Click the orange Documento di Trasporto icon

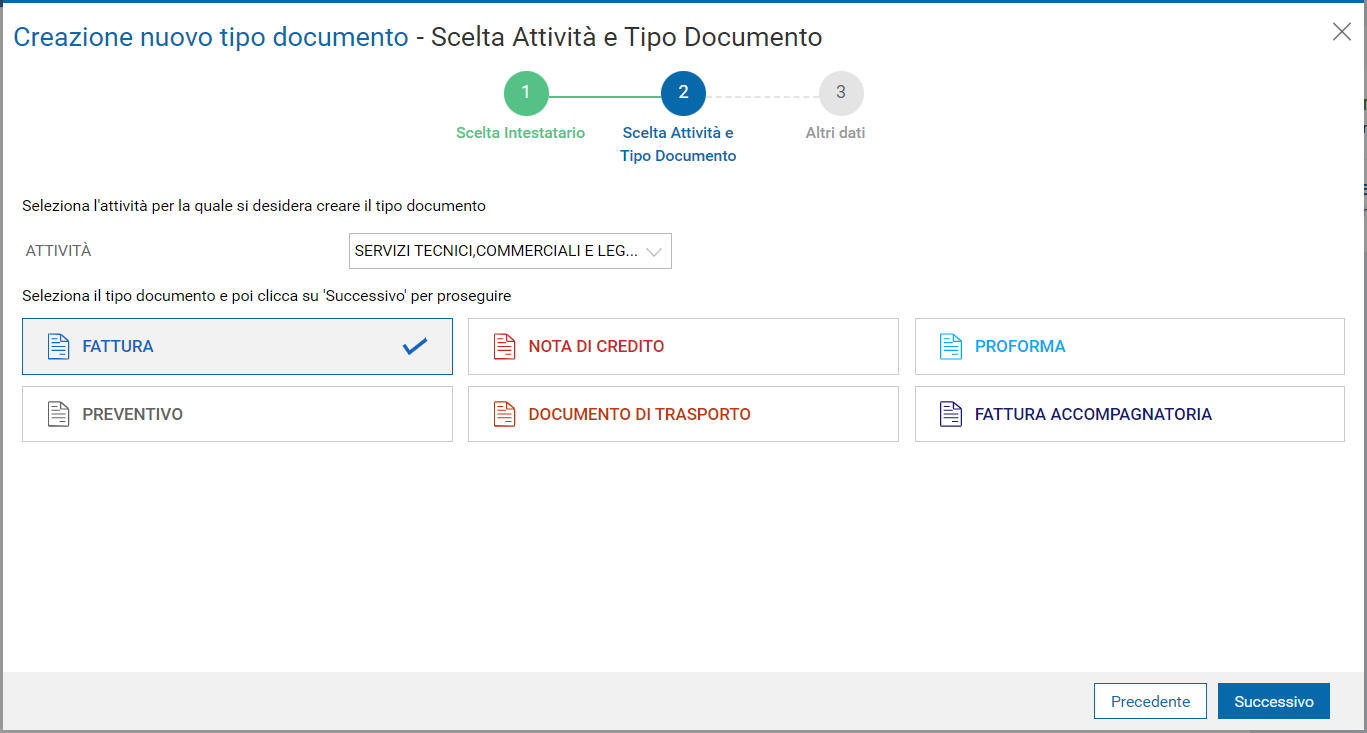(504, 414)
